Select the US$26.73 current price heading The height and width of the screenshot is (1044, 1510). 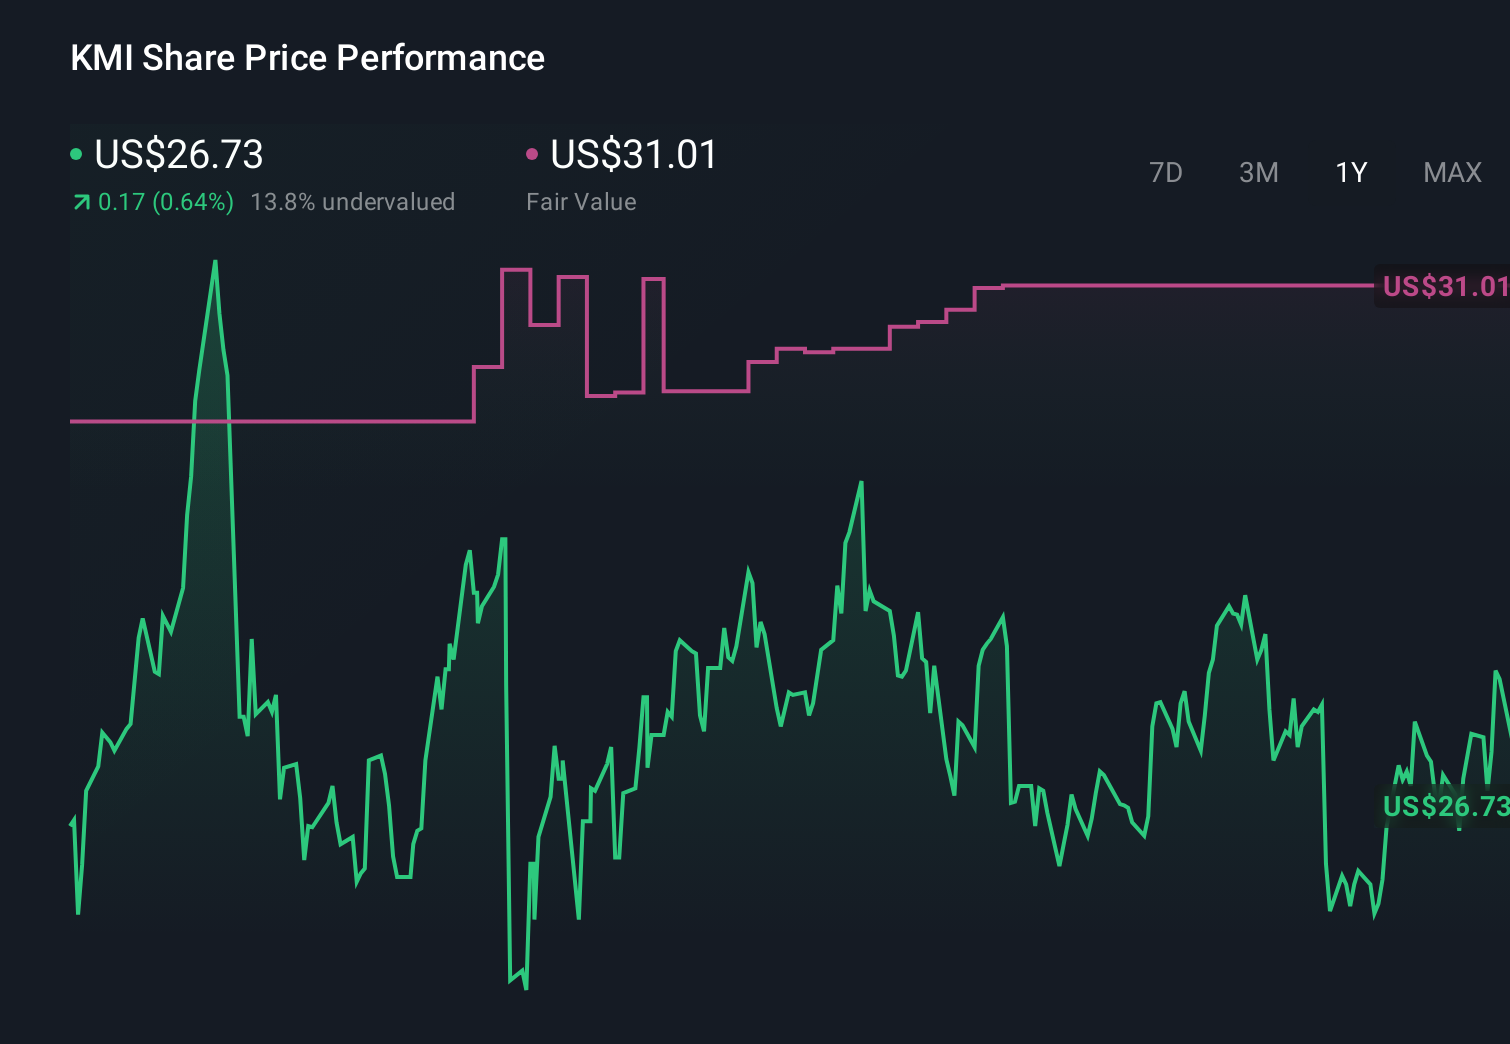click(178, 155)
